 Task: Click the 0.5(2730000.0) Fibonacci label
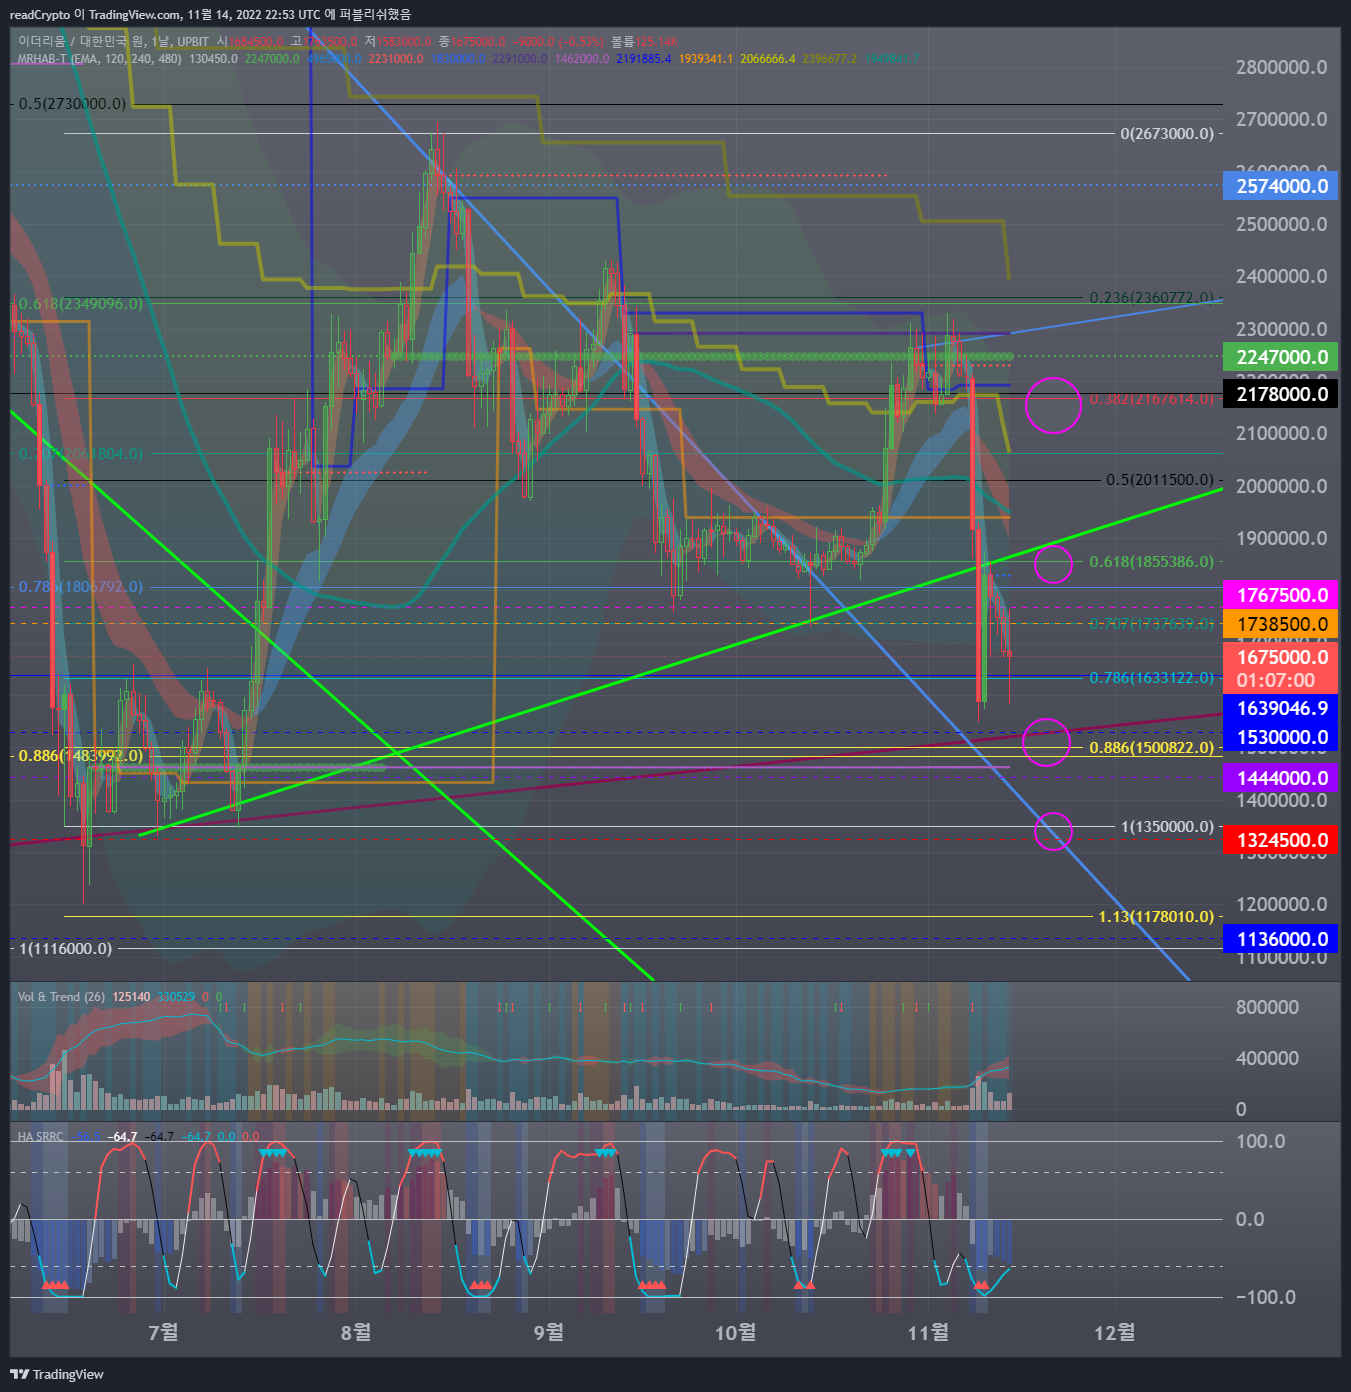pyautogui.click(x=73, y=103)
